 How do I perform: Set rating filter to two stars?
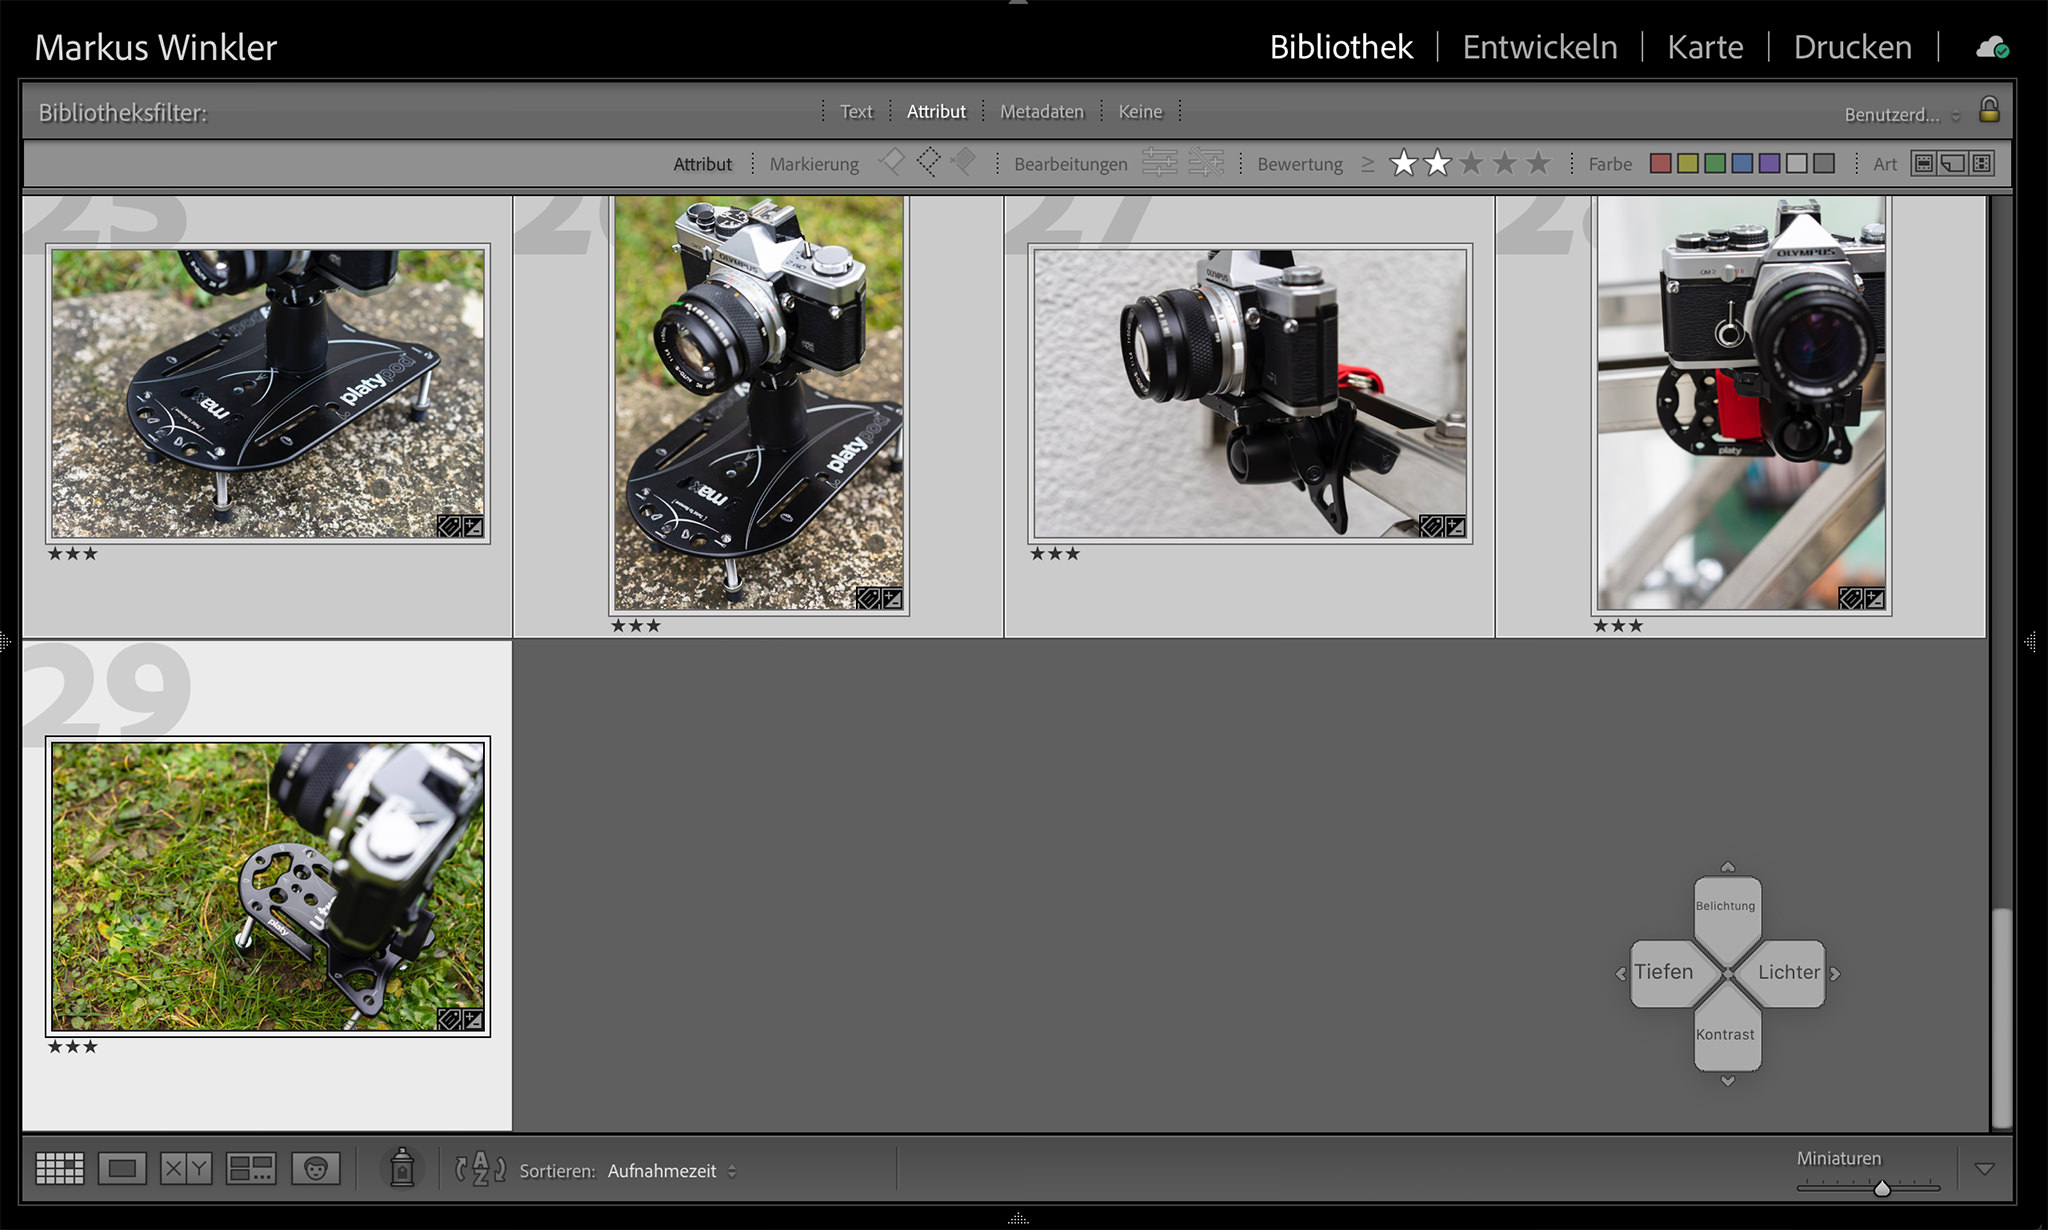(x=1437, y=162)
